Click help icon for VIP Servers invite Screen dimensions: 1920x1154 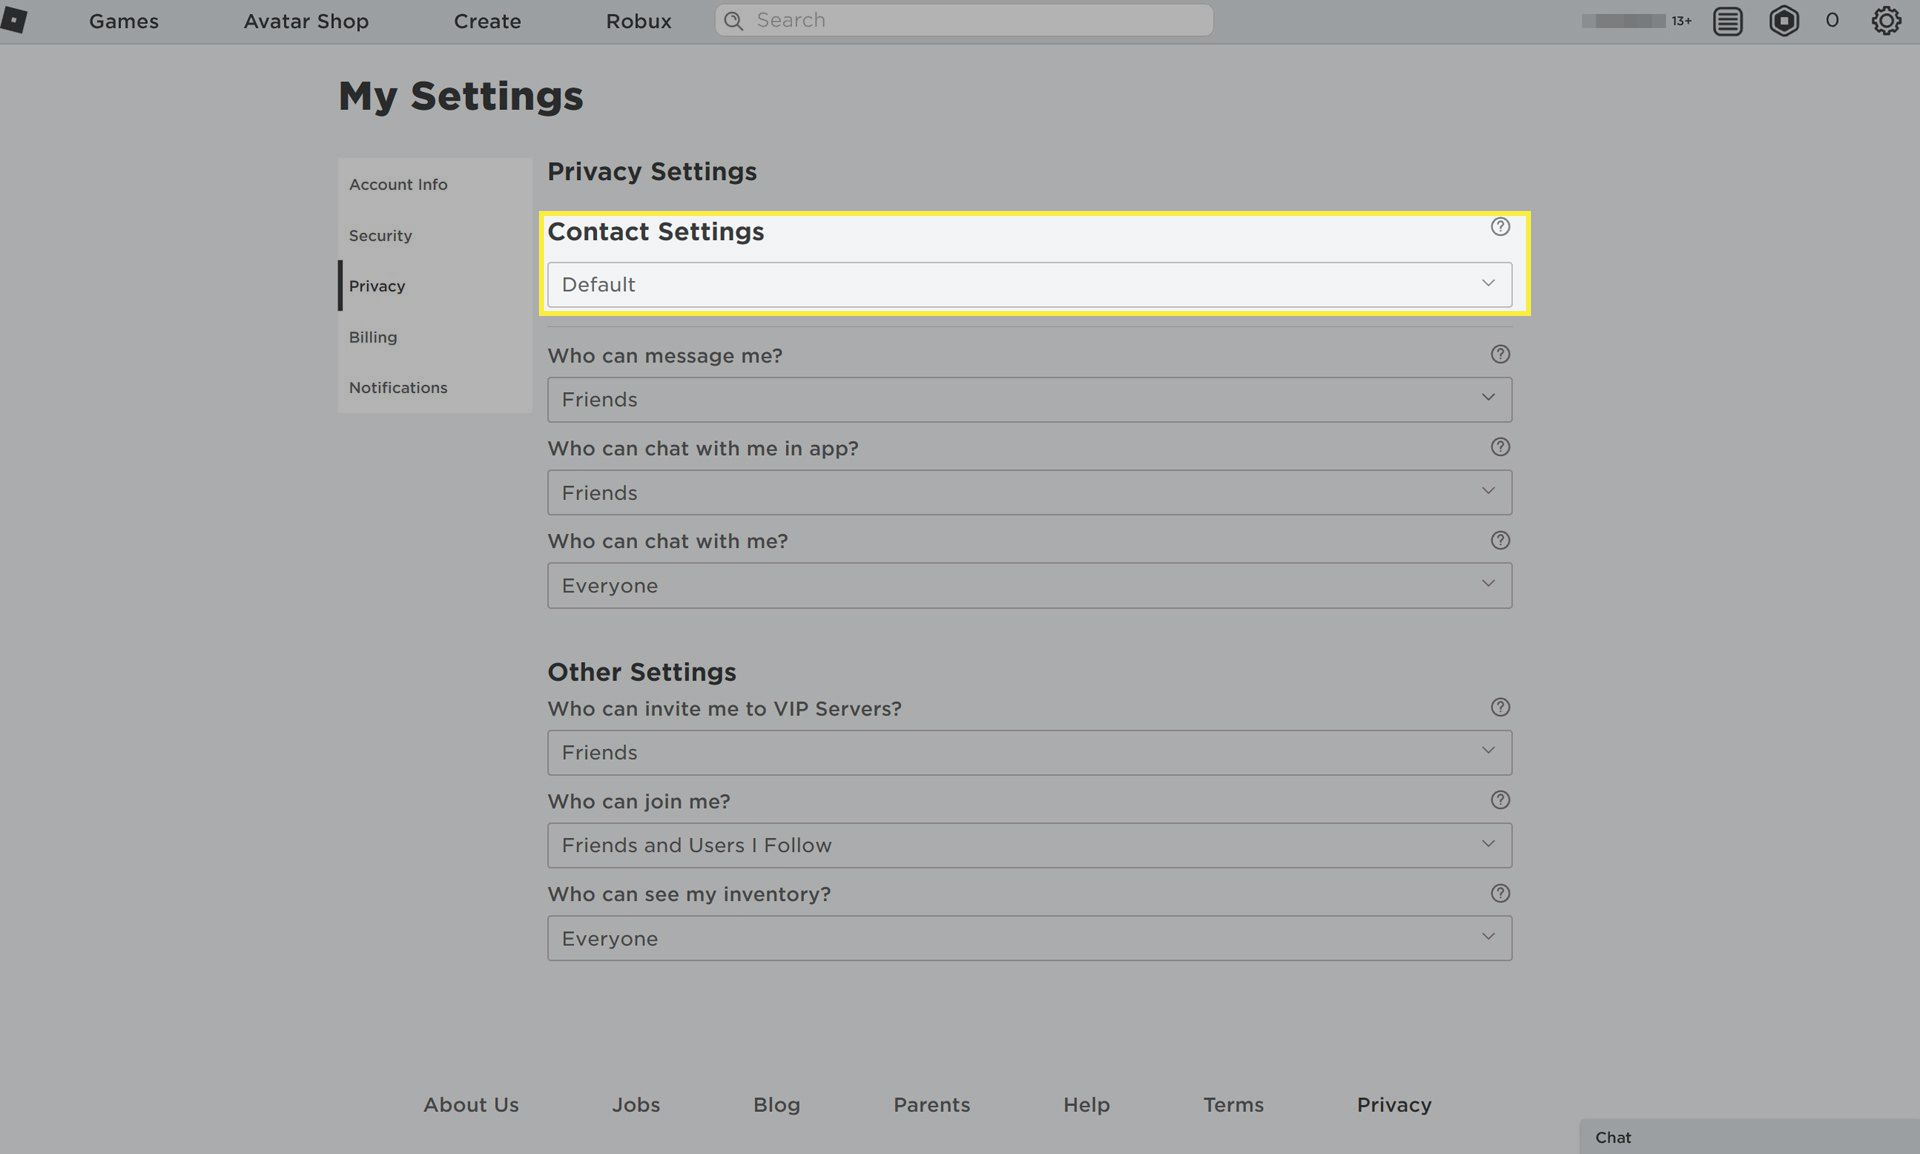[x=1500, y=707]
